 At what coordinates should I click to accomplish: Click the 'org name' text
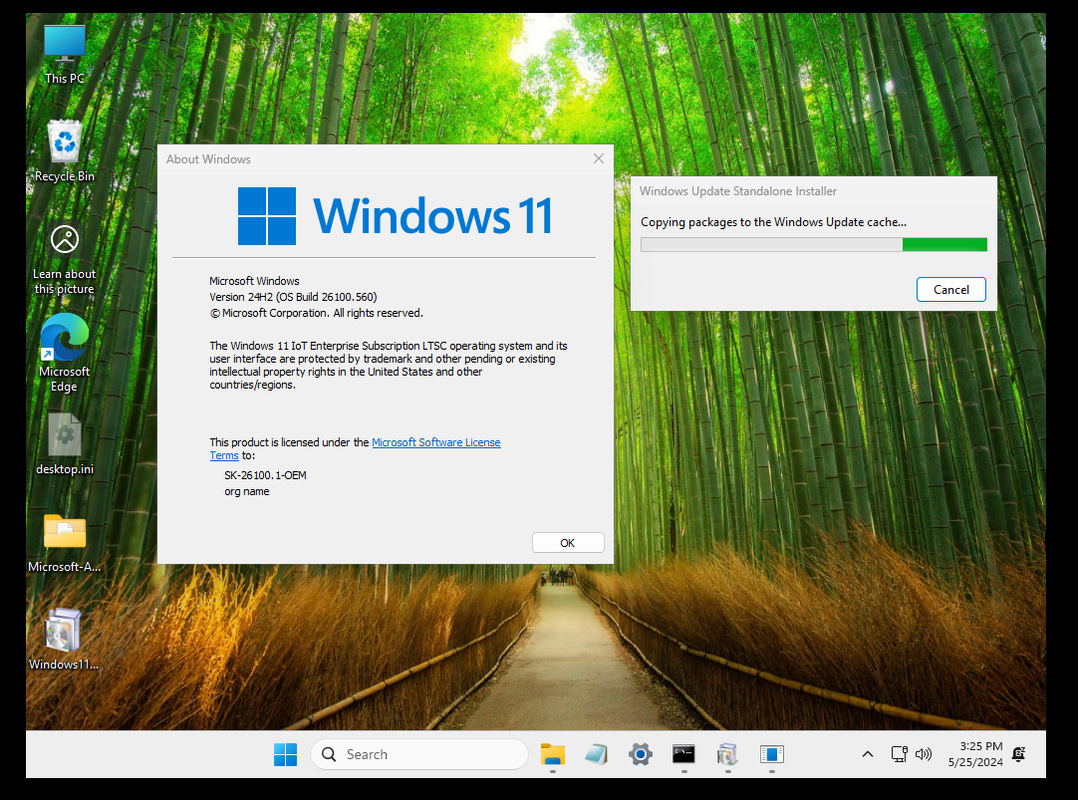point(247,491)
